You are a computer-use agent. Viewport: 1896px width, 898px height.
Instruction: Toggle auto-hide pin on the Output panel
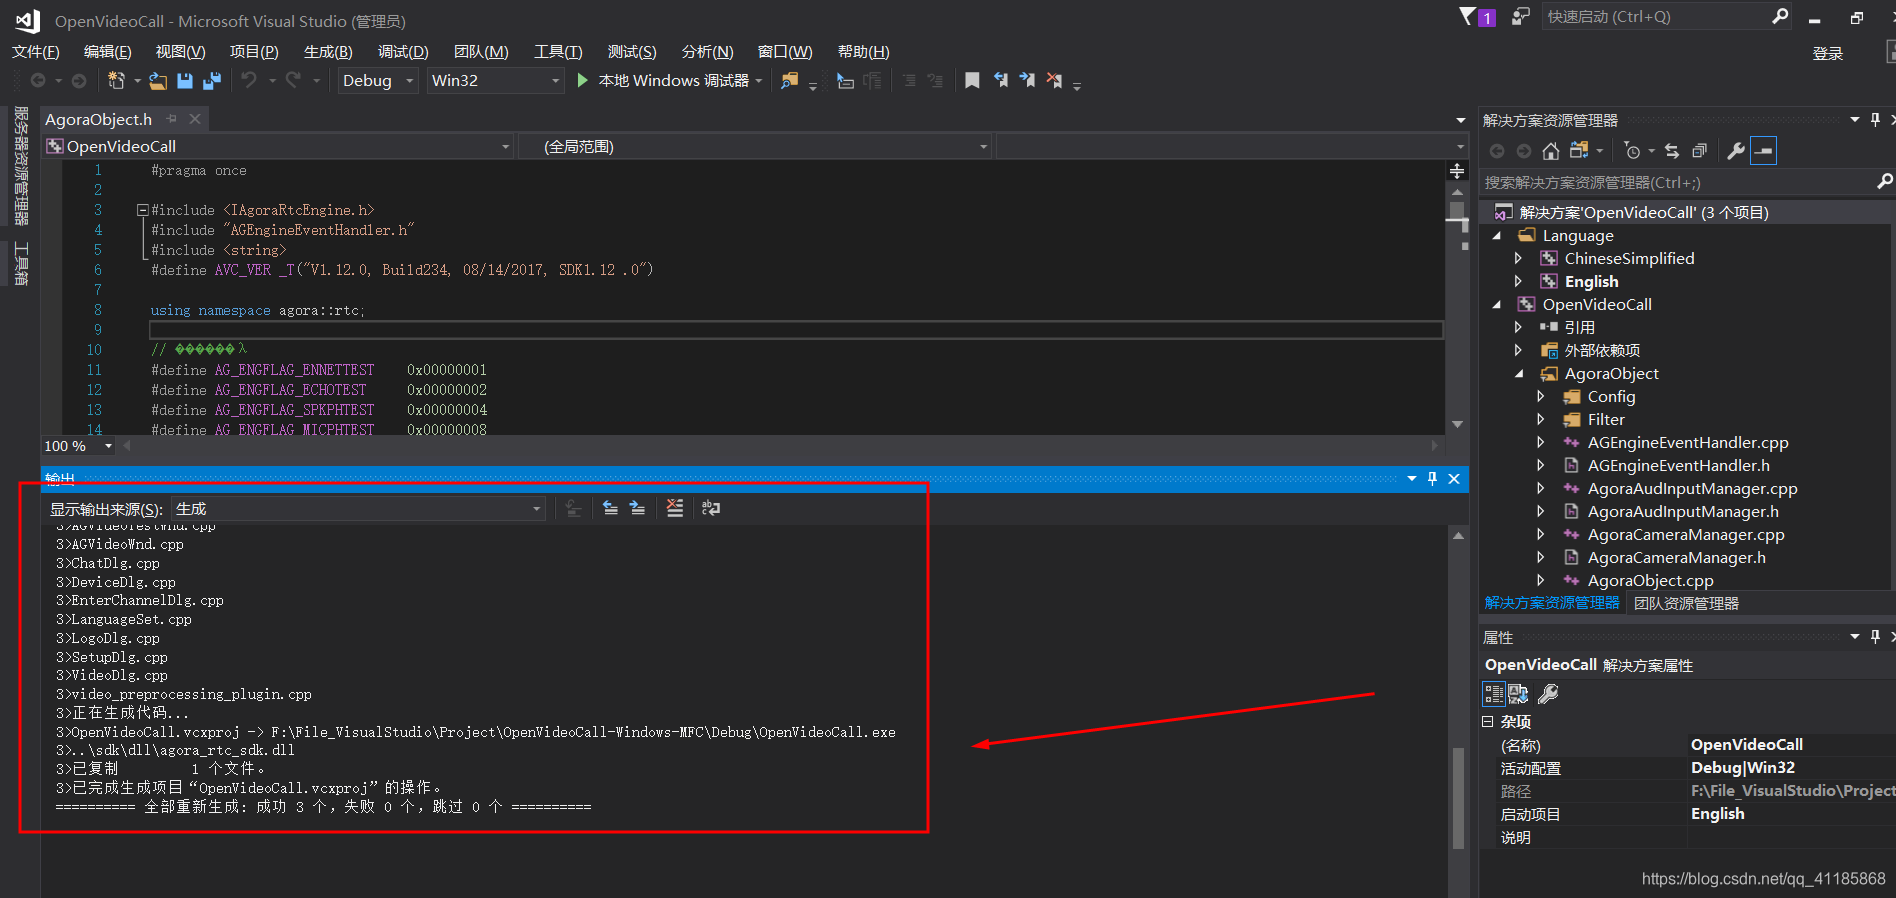[1432, 479]
